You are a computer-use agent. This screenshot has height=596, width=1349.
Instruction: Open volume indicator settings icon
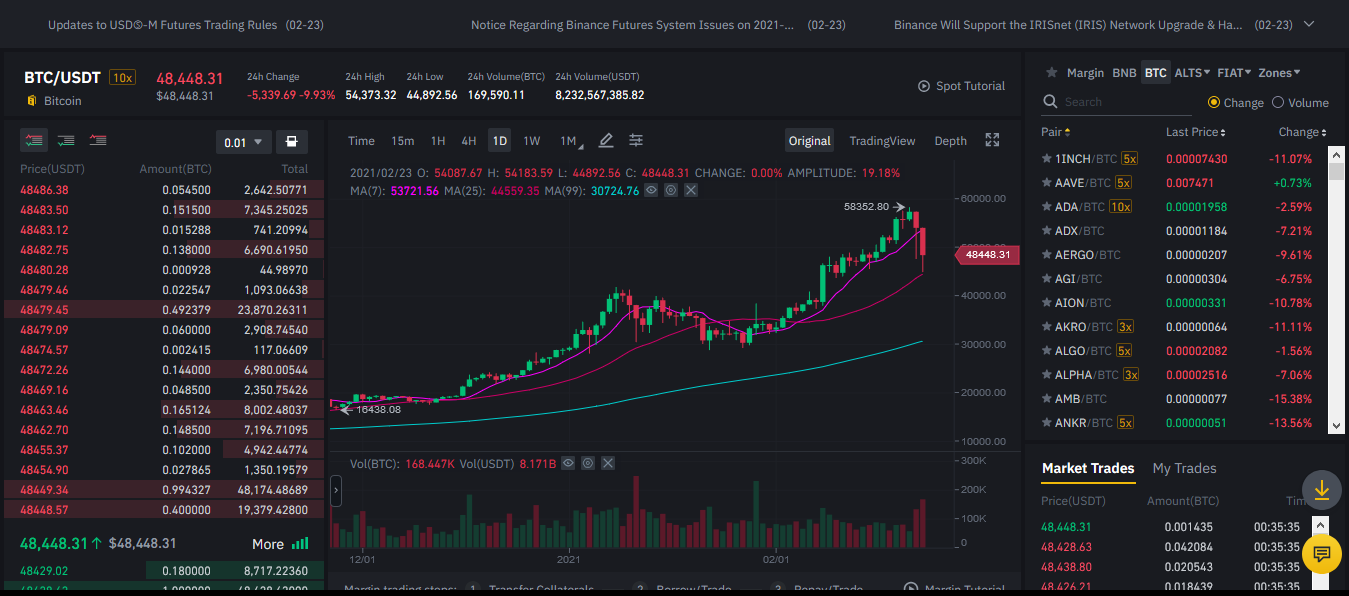[x=588, y=463]
